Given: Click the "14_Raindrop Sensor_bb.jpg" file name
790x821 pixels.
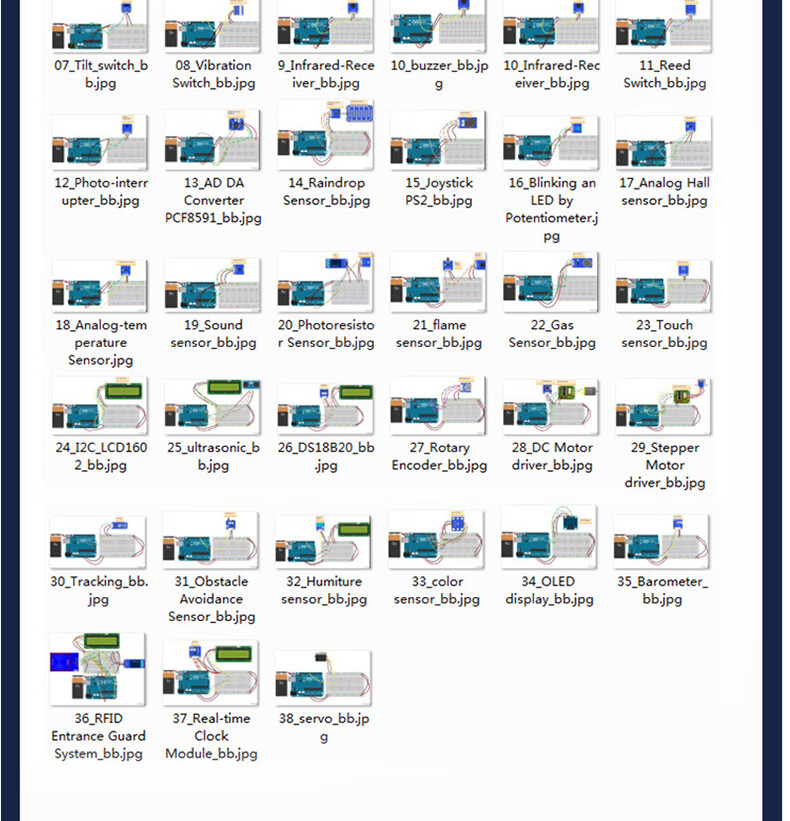Looking at the screenshot, I should click(327, 191).
